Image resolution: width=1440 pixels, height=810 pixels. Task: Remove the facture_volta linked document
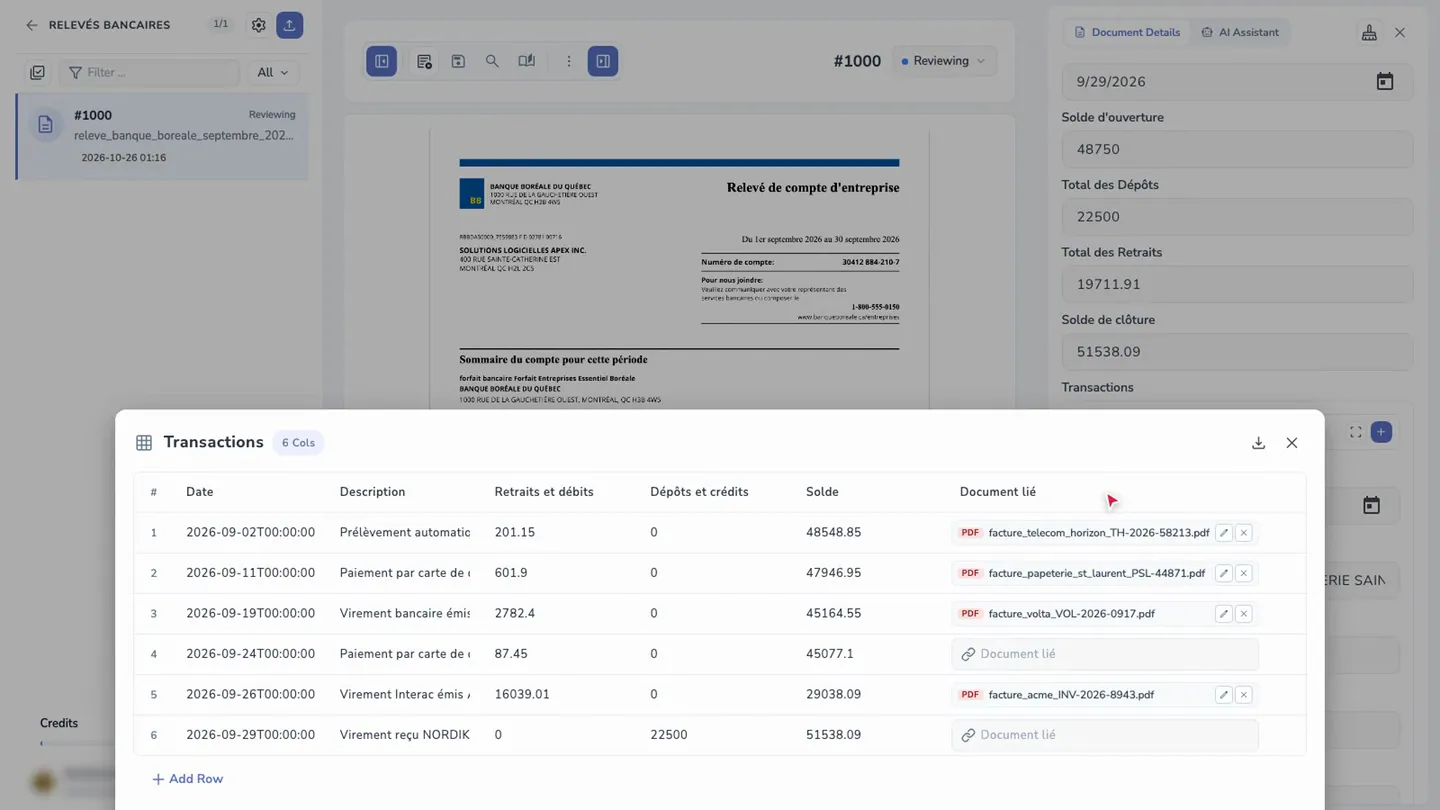point(1244,614)
